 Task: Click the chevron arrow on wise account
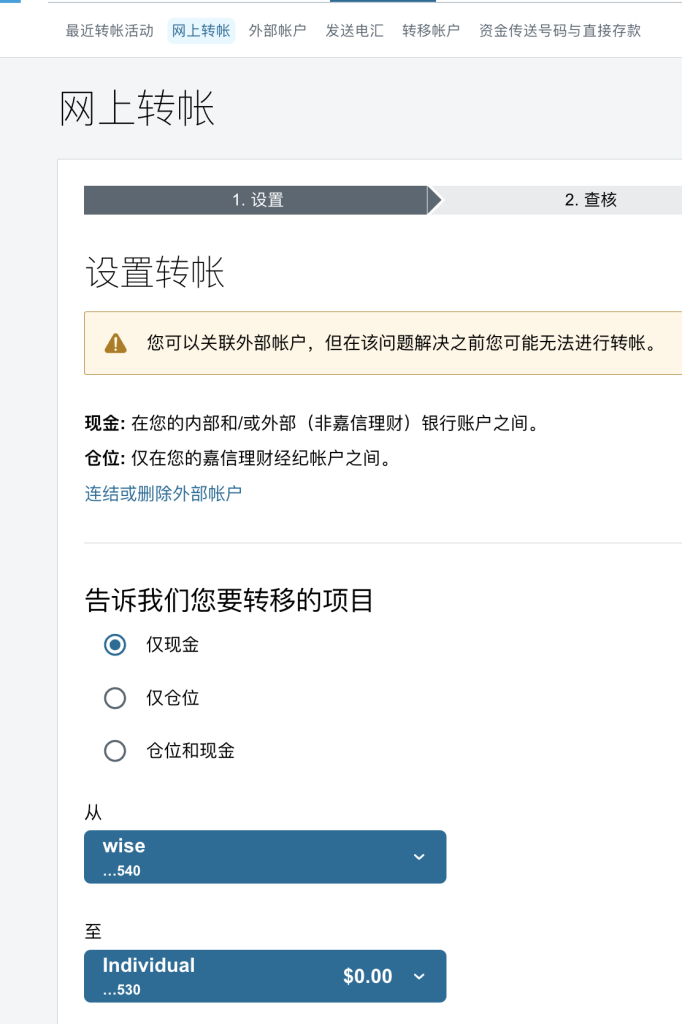419,857
